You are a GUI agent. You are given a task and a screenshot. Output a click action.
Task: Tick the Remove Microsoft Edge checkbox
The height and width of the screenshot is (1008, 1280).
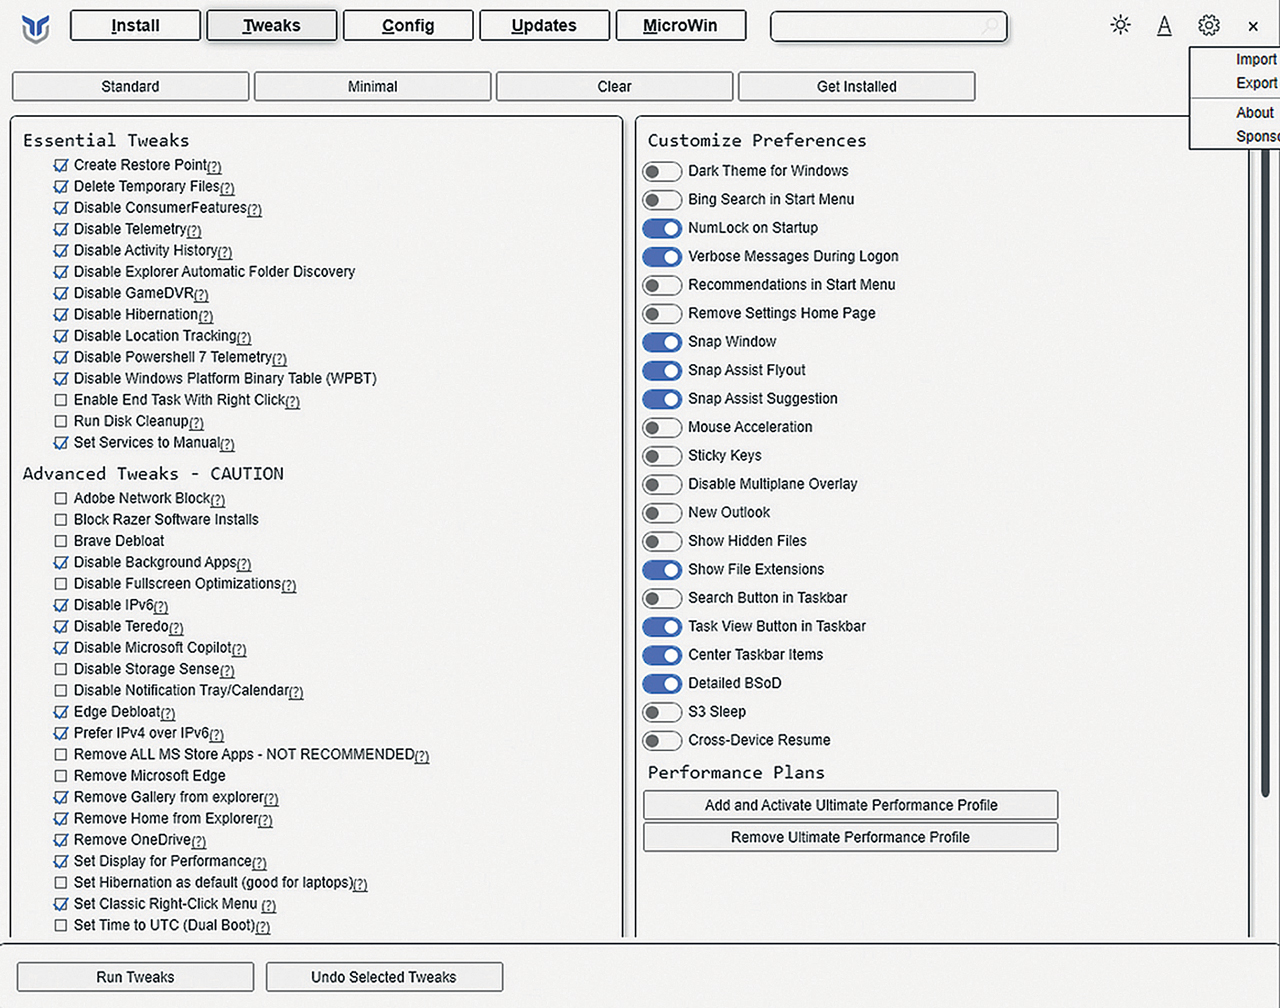(61, 776)
